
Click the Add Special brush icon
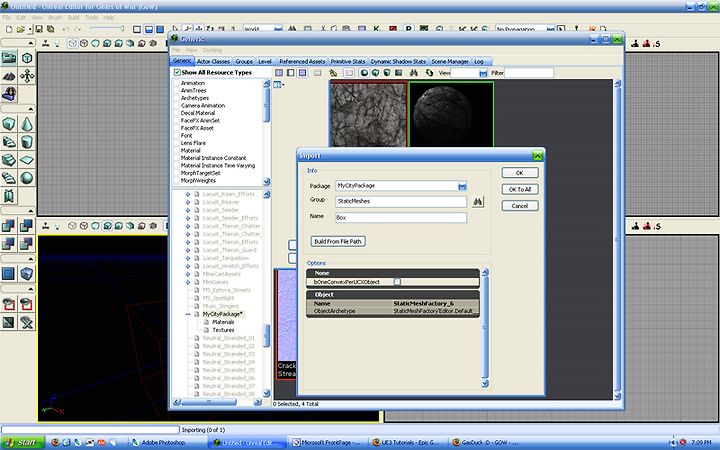click(x=9, y=274)
